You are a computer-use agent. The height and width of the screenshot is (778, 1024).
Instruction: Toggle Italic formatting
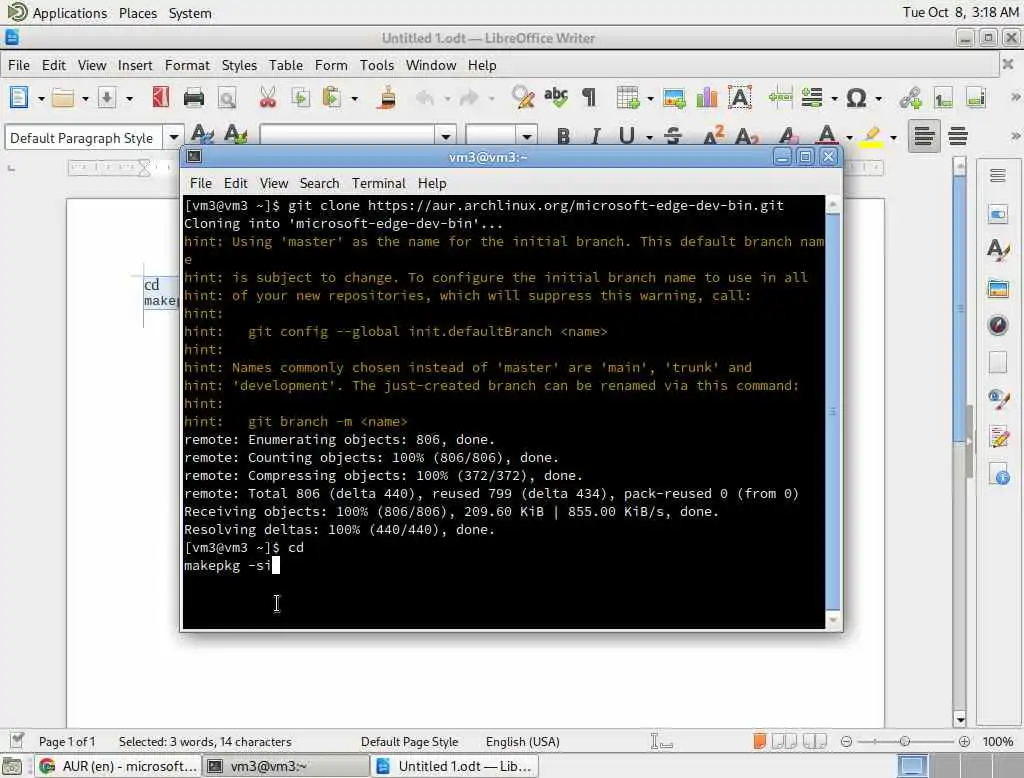[595, 136]
